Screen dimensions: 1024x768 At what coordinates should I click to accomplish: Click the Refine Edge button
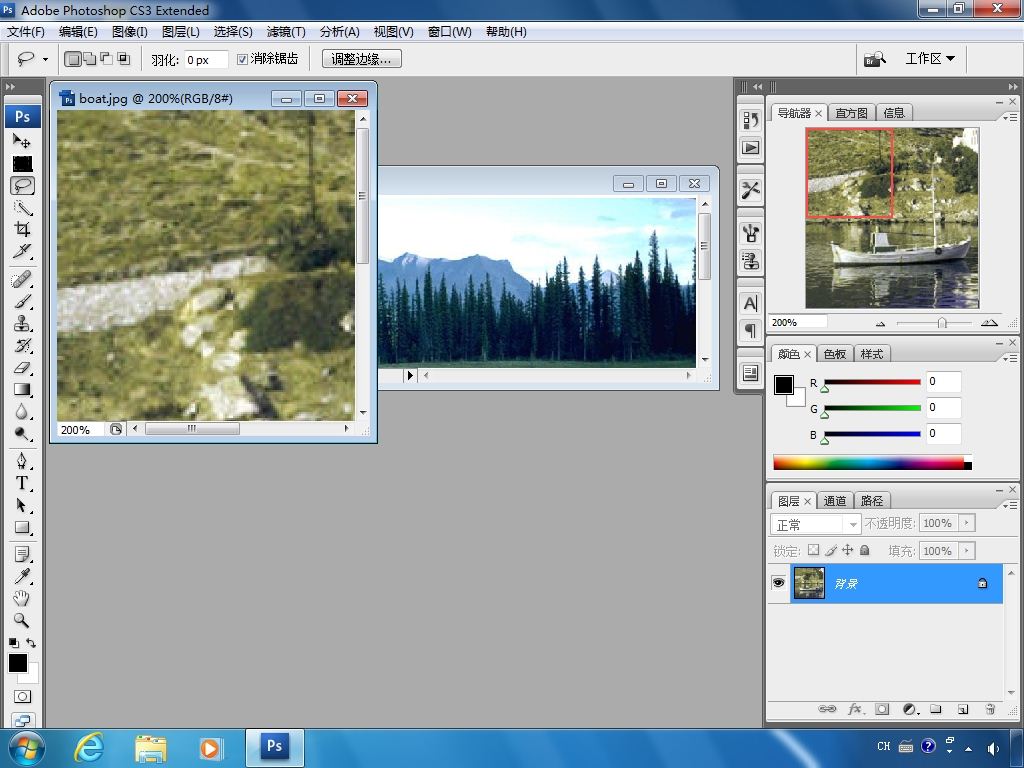point(362,59)
